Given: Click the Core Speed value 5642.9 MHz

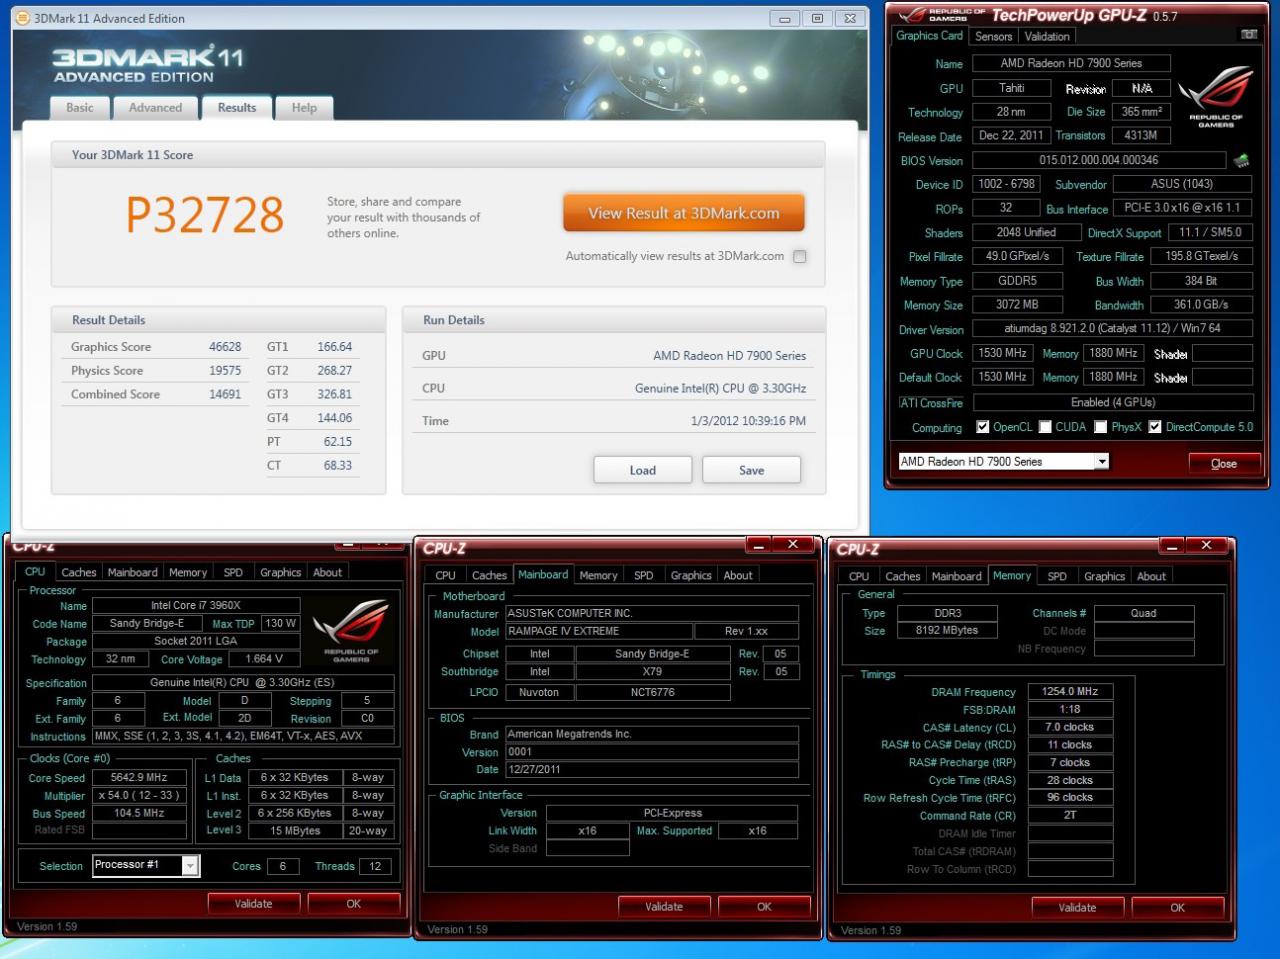Looking at the screenshot, I should (139, 778).
